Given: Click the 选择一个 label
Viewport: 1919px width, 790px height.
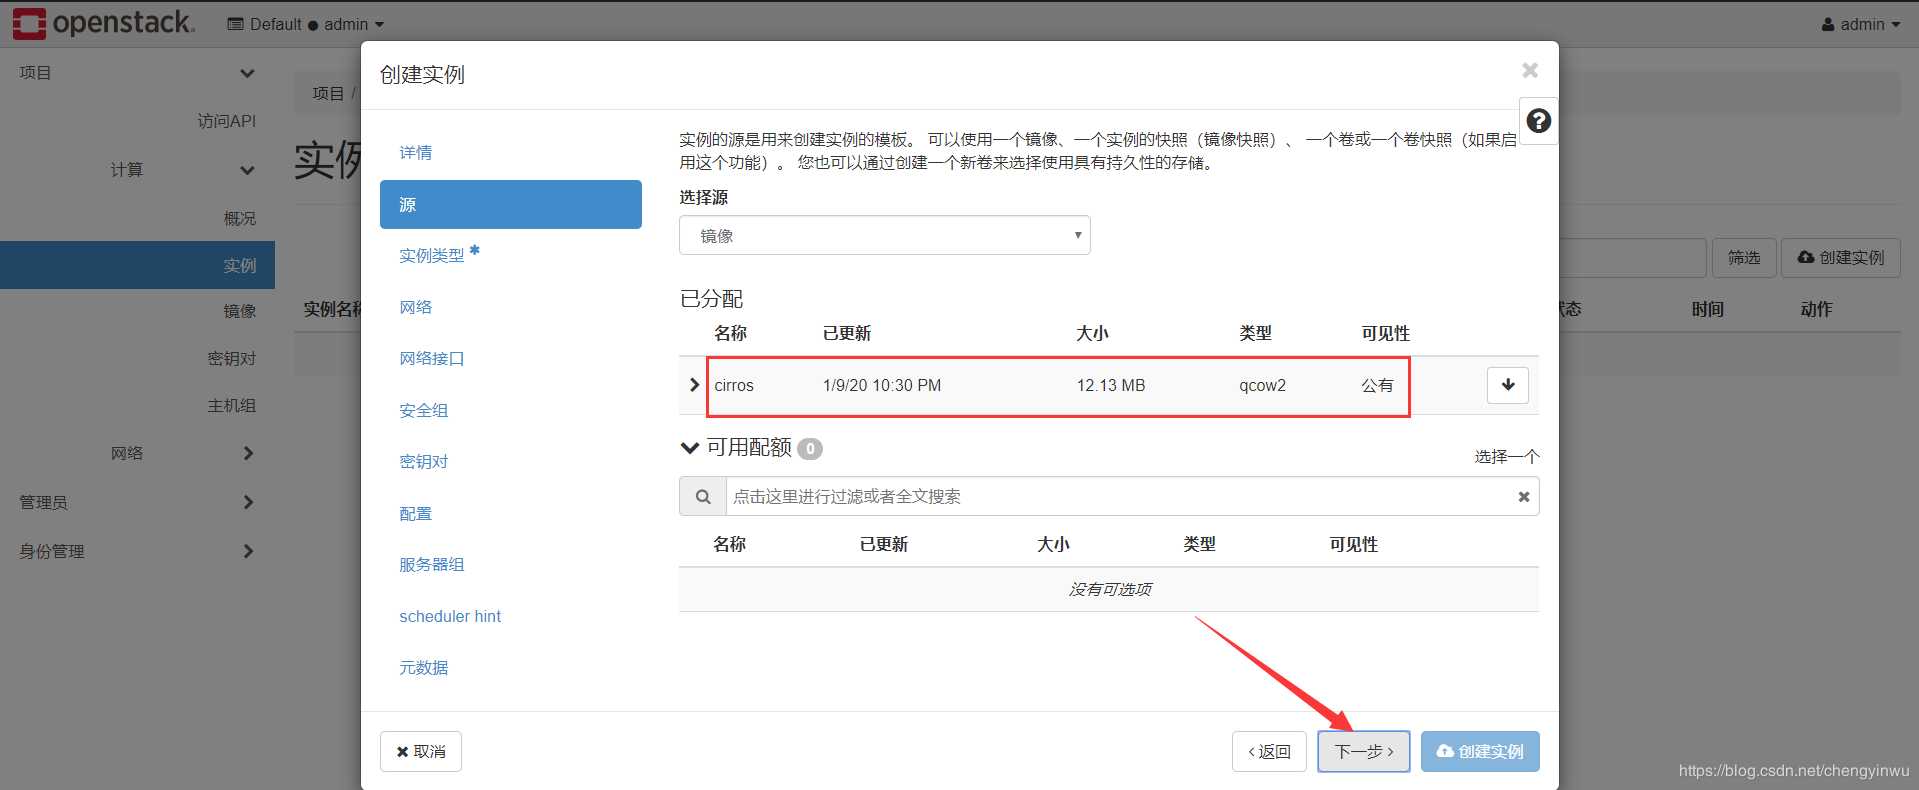Looking at the screenshot, I should pos(1507,456).
